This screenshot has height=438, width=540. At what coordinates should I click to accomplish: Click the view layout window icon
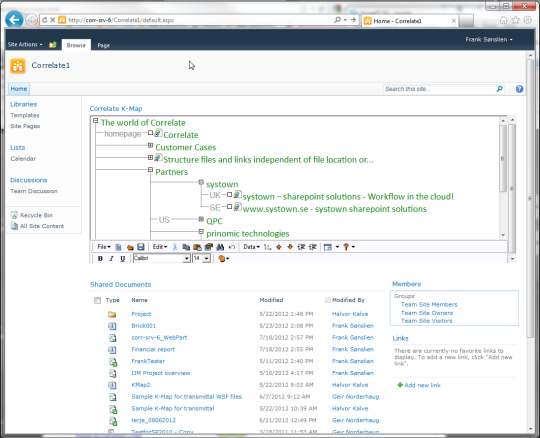point(328,247)
